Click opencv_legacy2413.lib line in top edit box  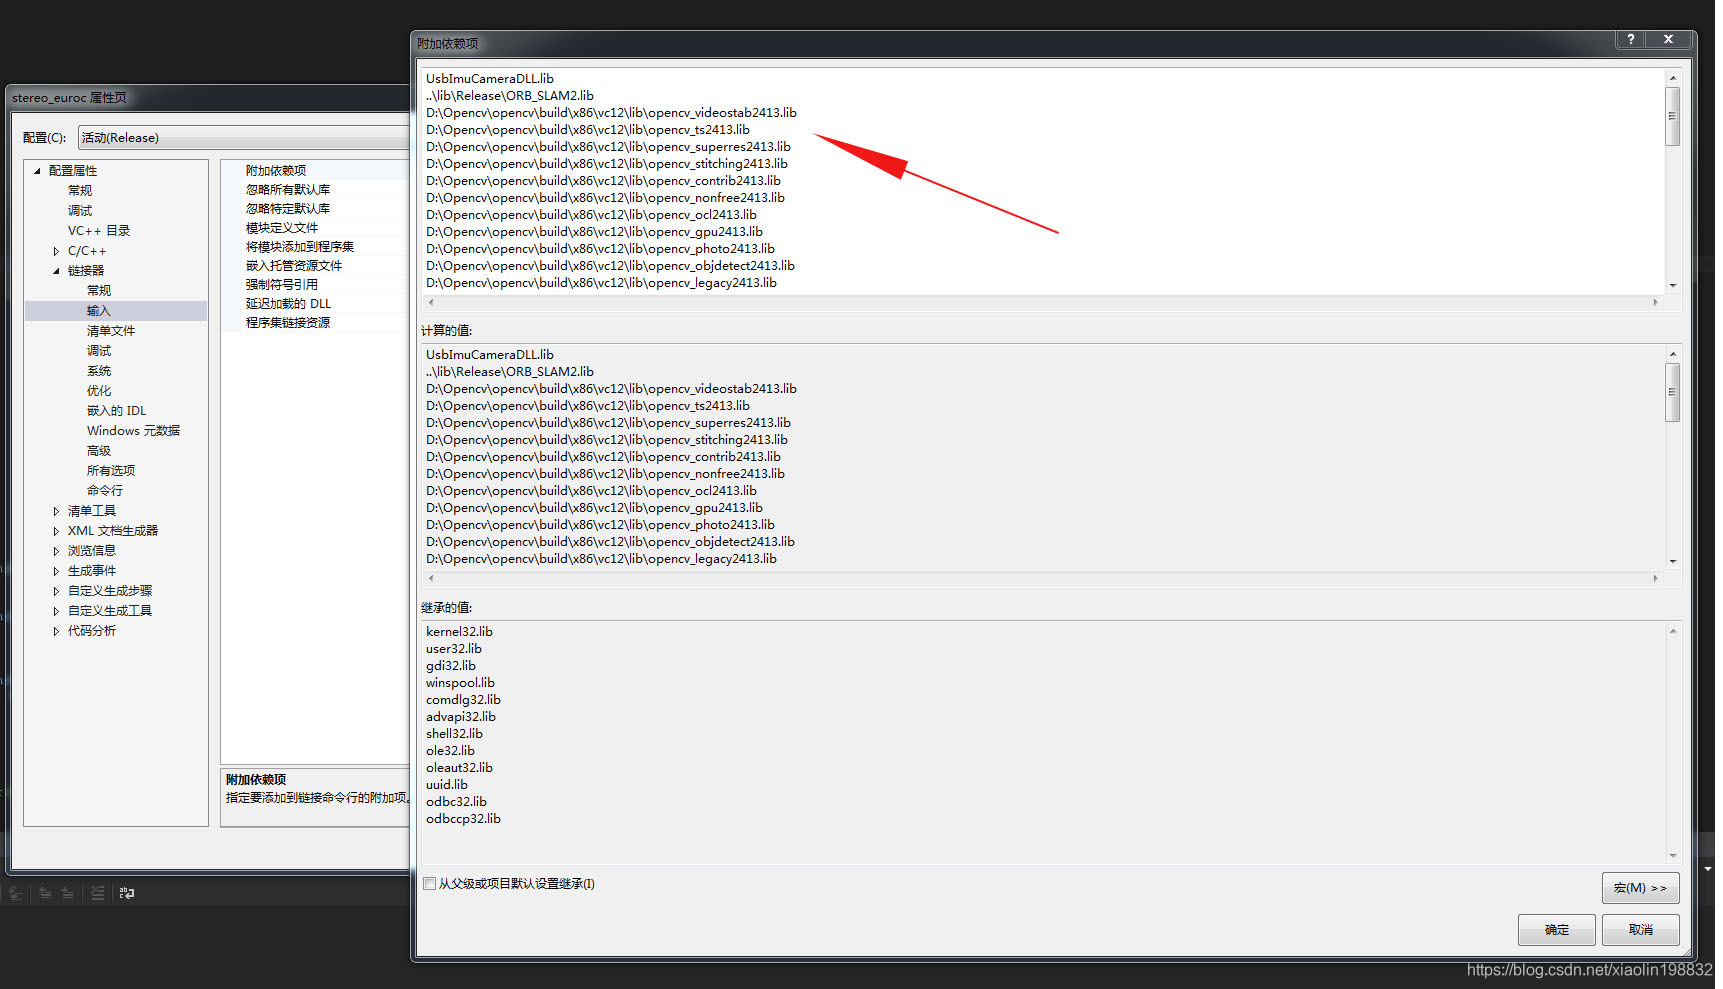601,283
